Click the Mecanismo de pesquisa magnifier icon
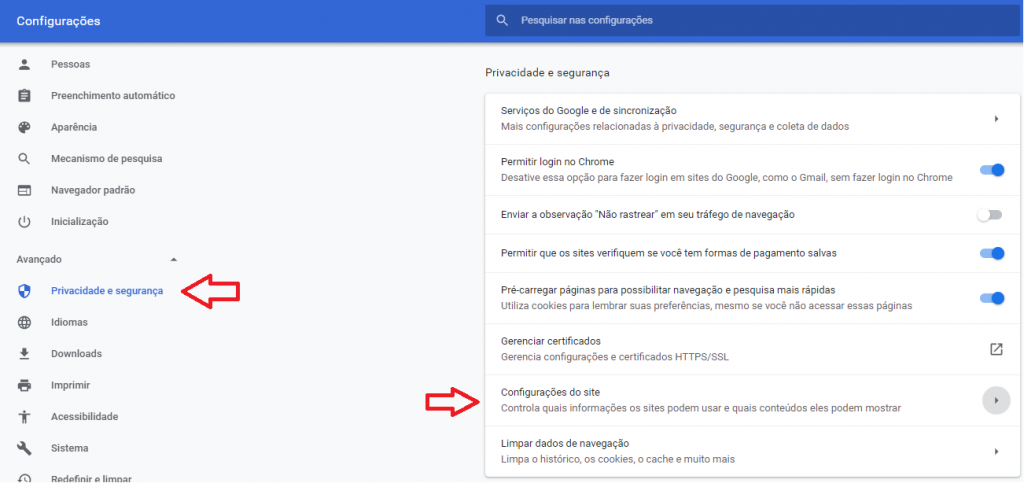The width and height of the screenshot is (1024, 483). tap(24, 159)
